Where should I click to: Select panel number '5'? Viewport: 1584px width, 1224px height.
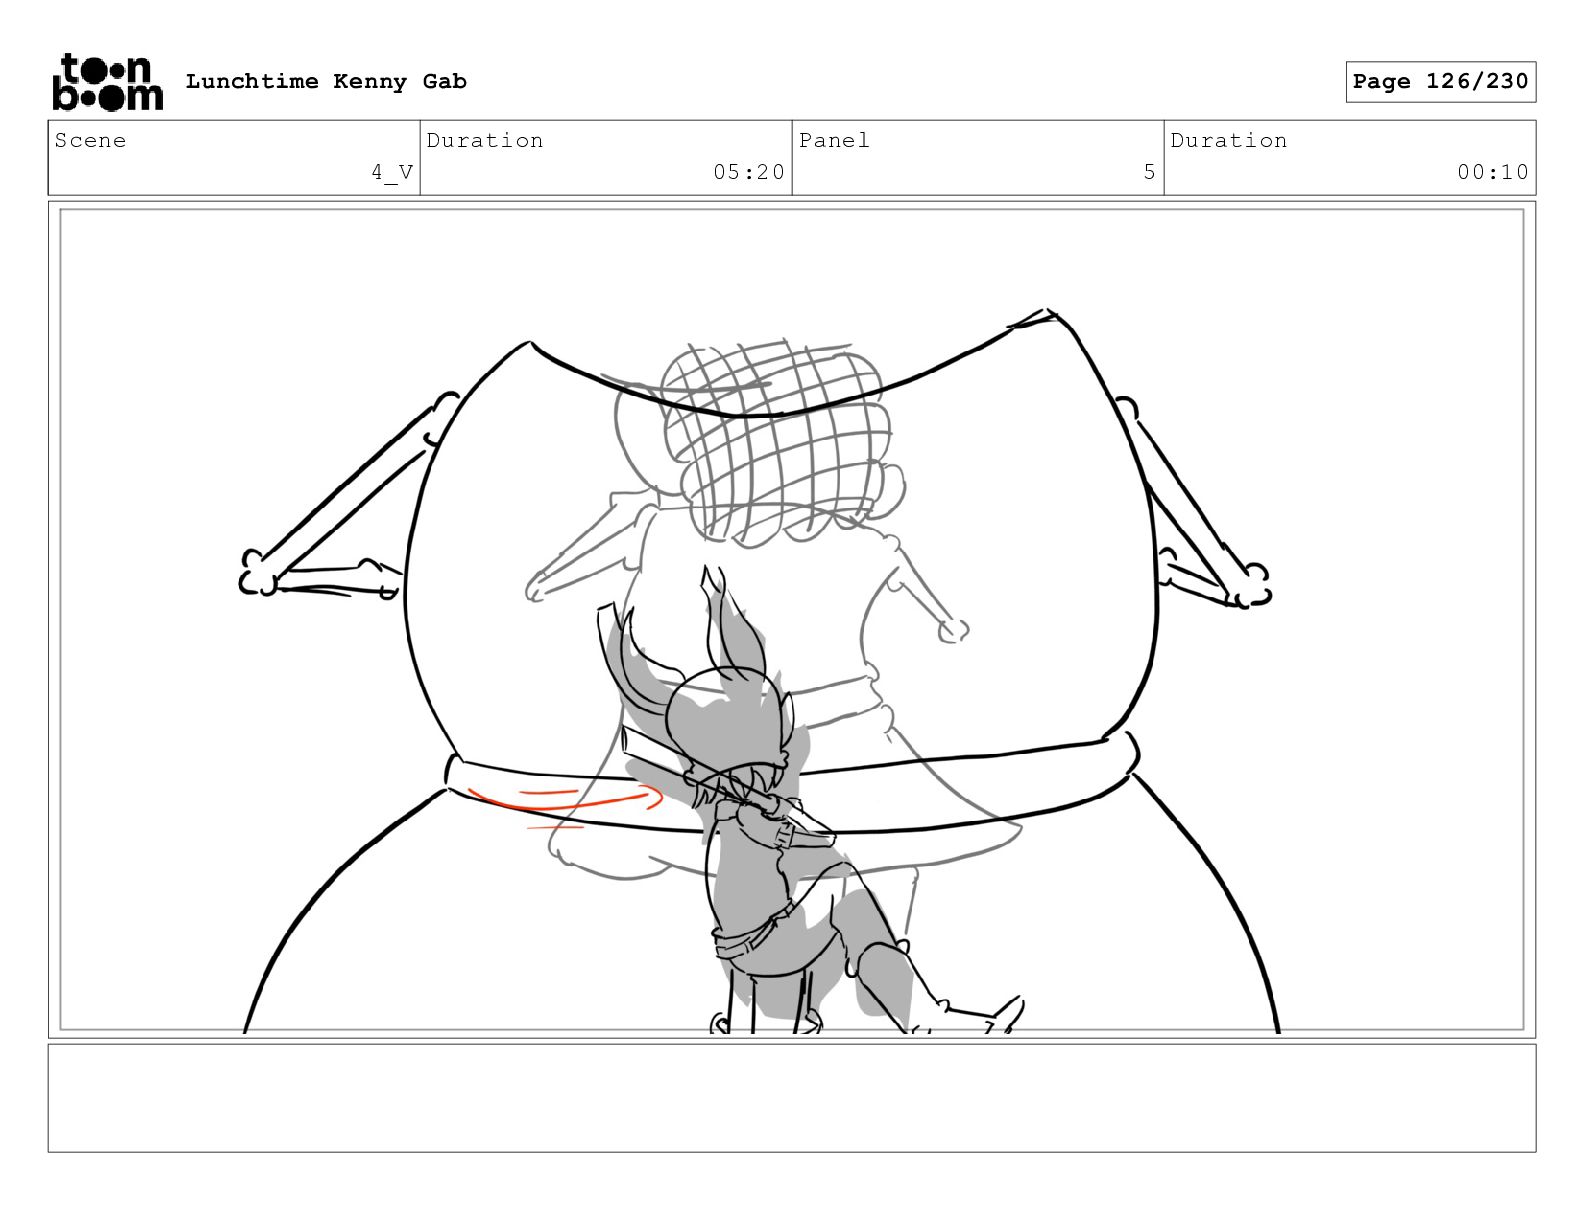click(1150, 172)
